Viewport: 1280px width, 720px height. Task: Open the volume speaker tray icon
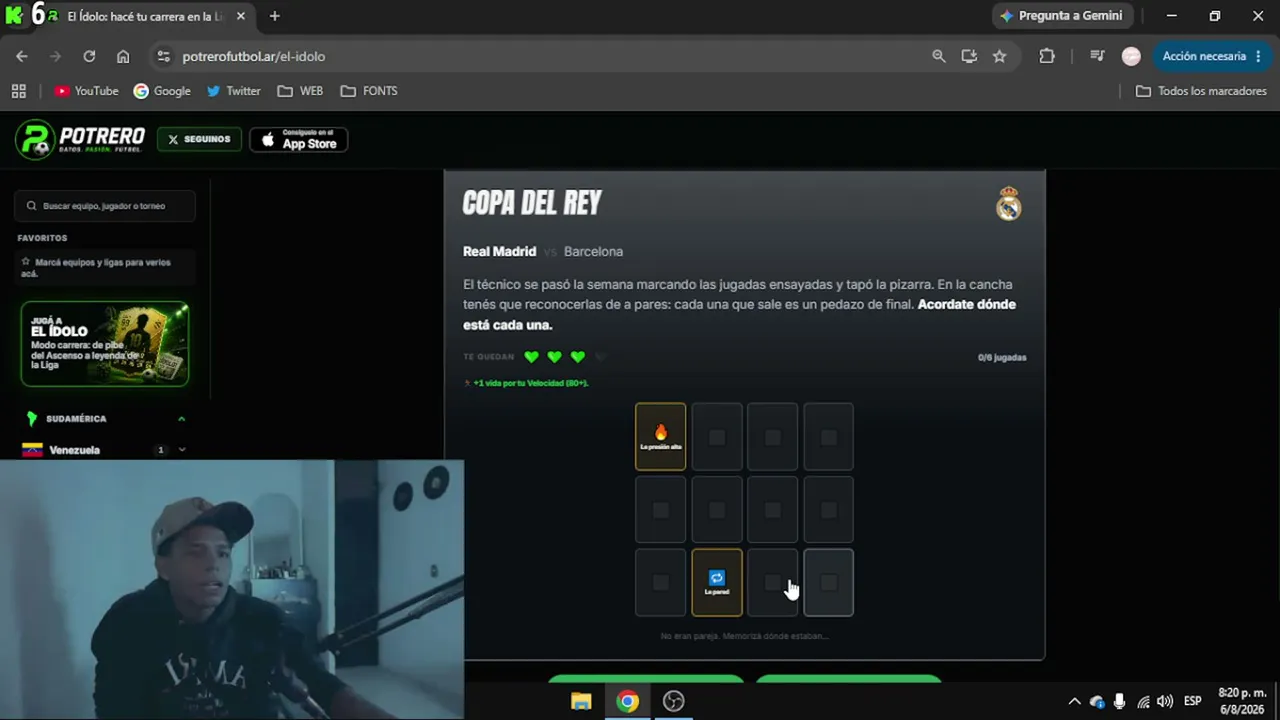(1165, 701)
